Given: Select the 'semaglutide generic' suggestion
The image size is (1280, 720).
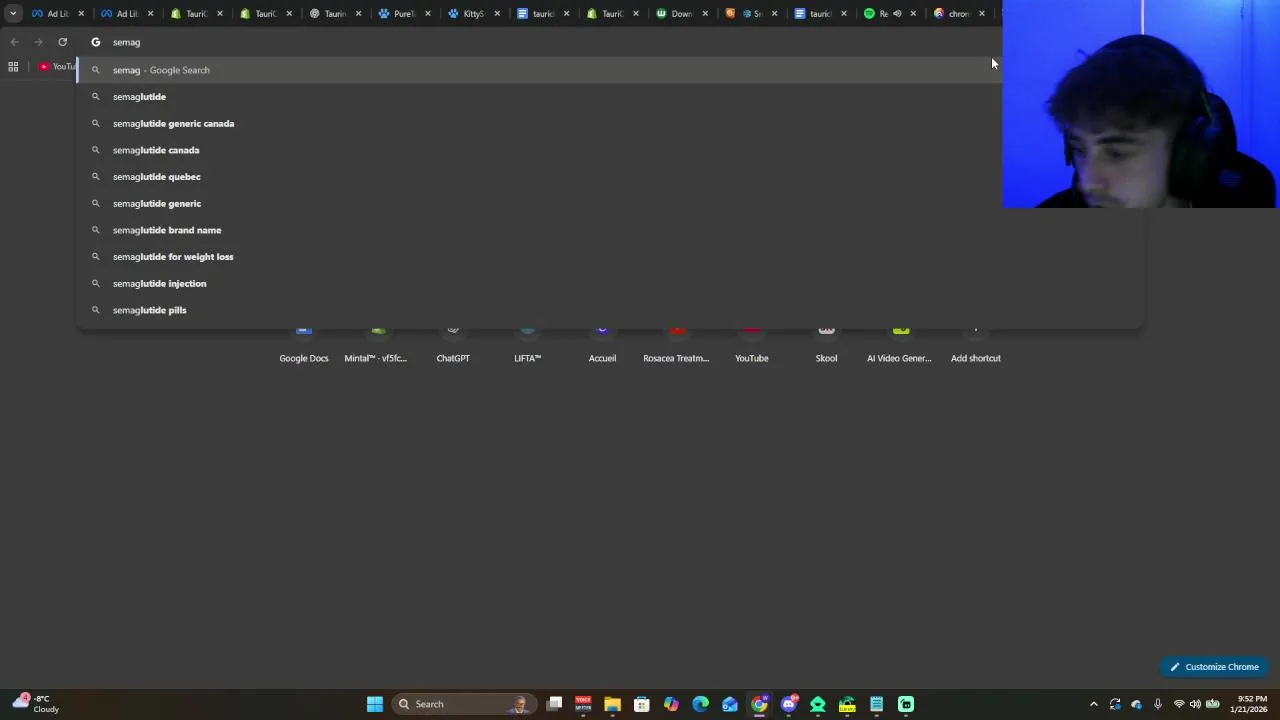Looking at the screenshot, I should tap(610, 203).
